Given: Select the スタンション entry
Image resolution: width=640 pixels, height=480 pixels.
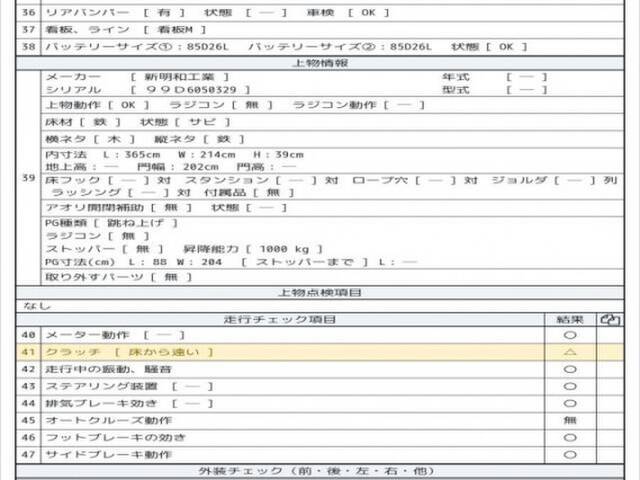Looking at the screenshot, I should tap(262, 180).
